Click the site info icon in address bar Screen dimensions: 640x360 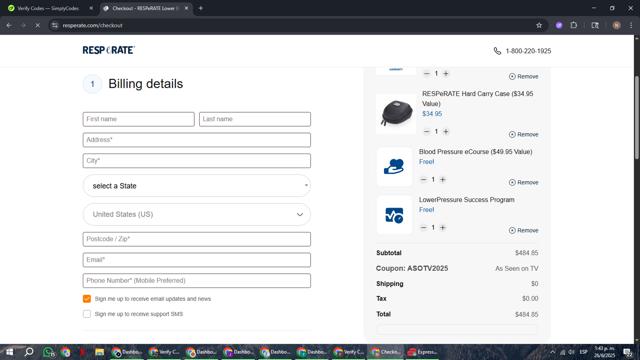pos(55,25)
